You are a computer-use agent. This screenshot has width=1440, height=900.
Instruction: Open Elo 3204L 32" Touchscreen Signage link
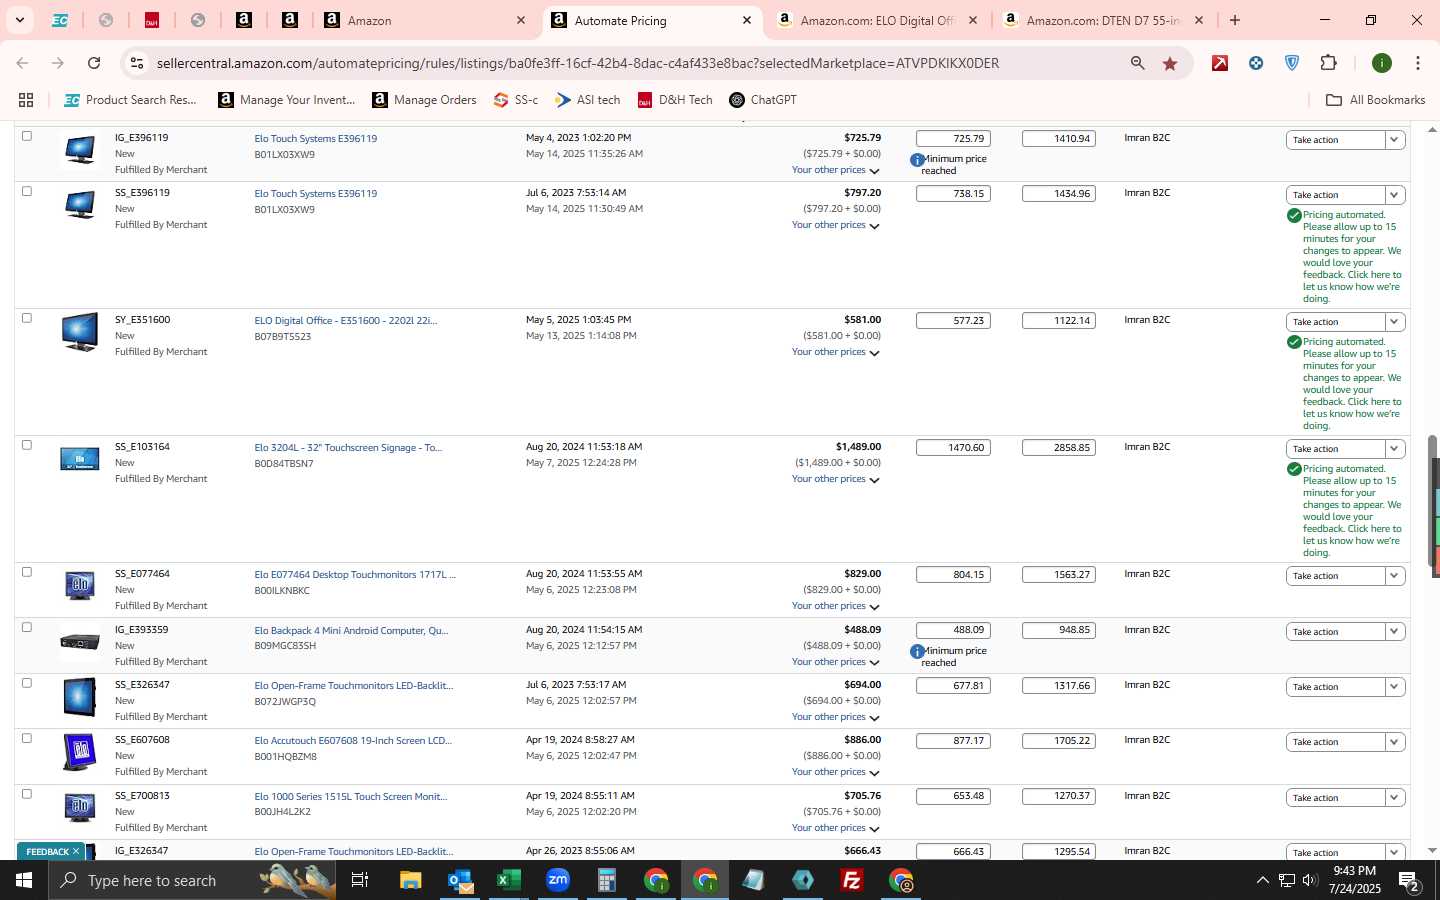point(348,448)
